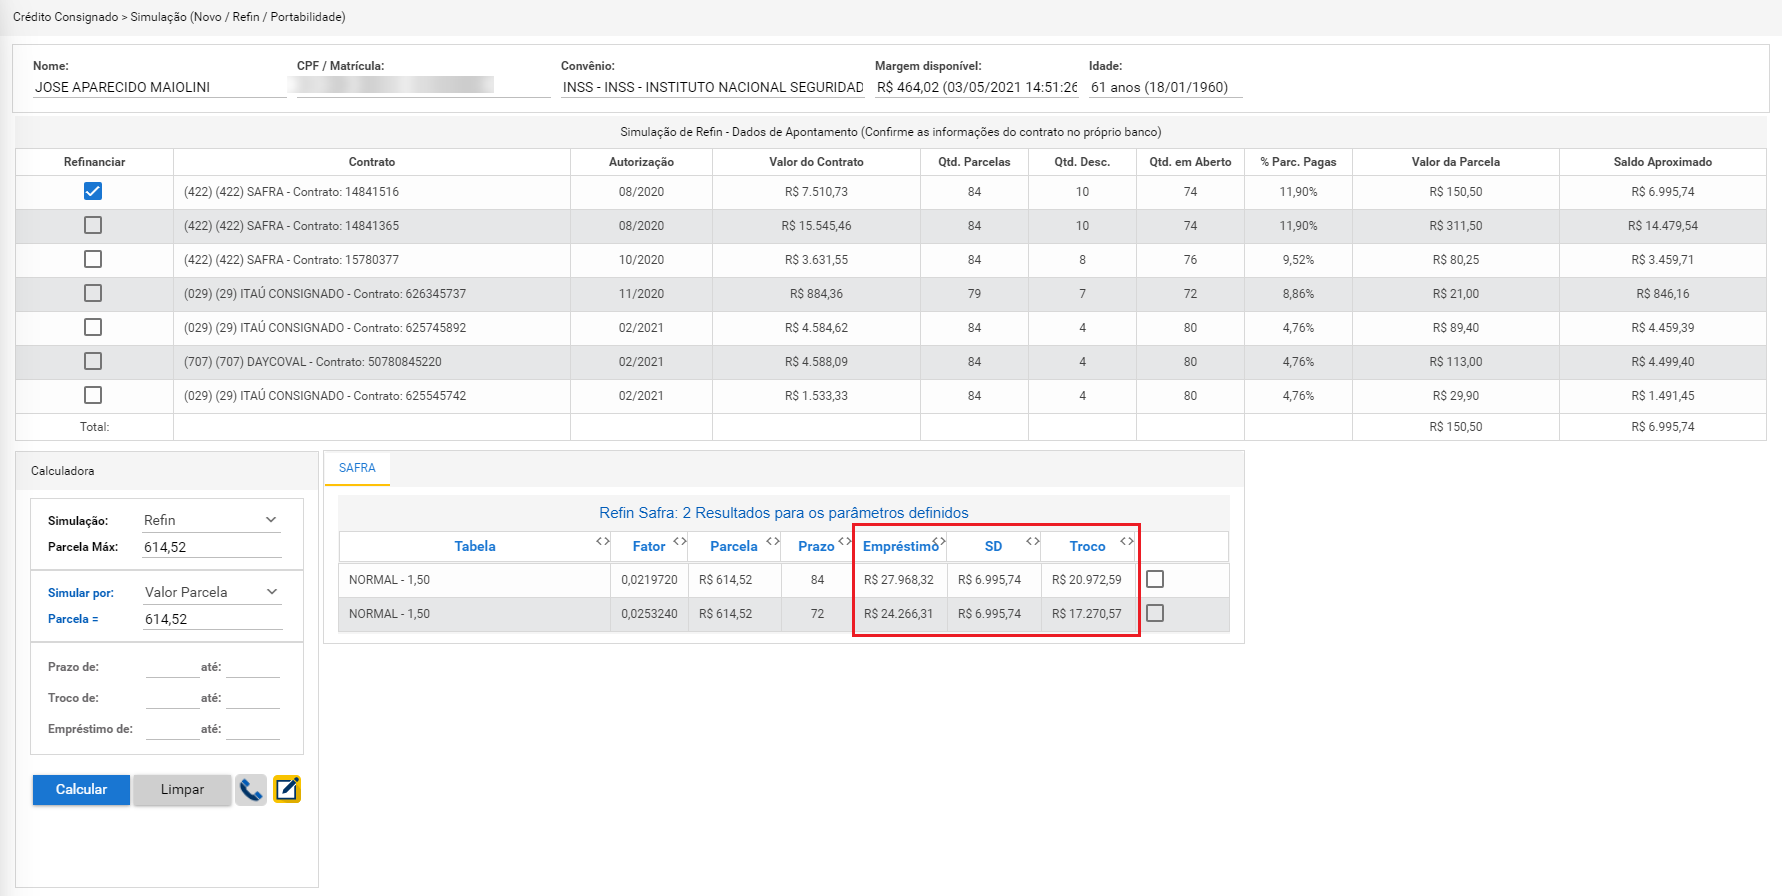Image resolution: width=1782 pixels, height=896 pixels.
Task: Uncheck SAFRA contract 14841516 refinance box
Action: pyautogui.click(x=93, y=191)
